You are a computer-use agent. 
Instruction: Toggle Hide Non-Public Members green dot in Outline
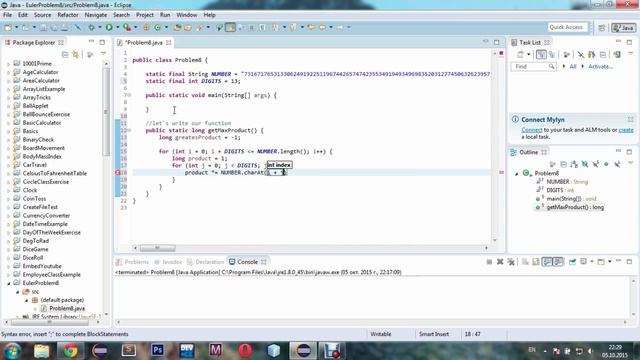click(606, 164)
